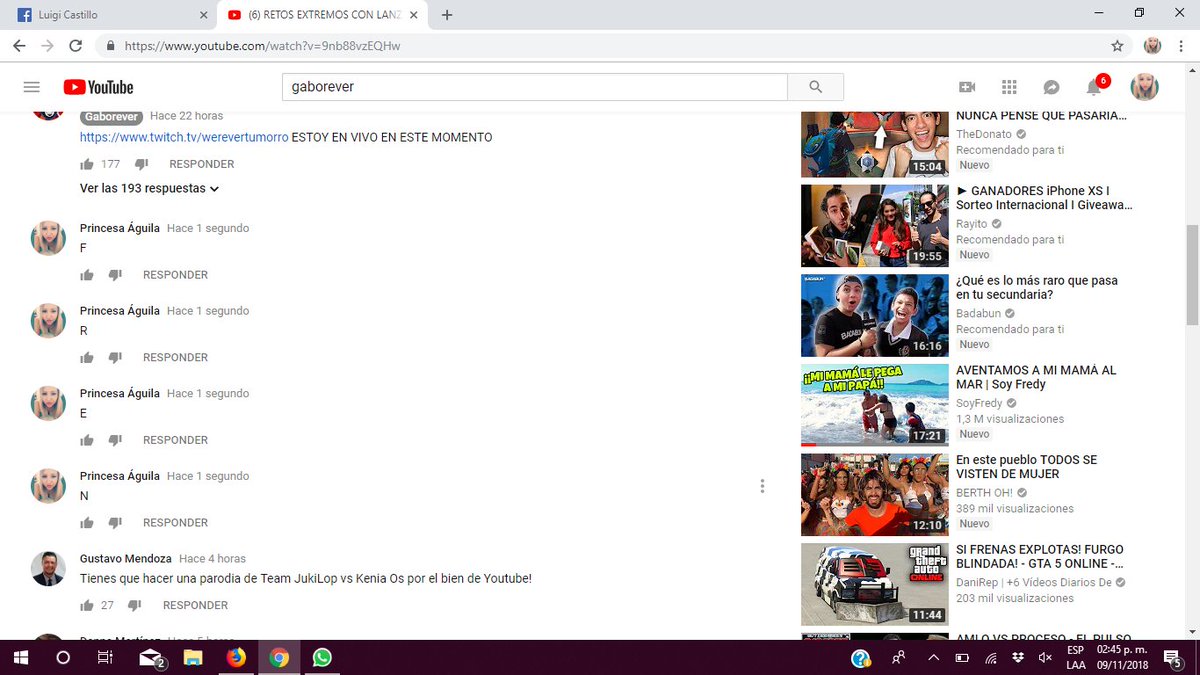Image resolution: width=1200 pixels, height=675 pixels.
Task: Open a new browser tab with plus
Action: 447,15
